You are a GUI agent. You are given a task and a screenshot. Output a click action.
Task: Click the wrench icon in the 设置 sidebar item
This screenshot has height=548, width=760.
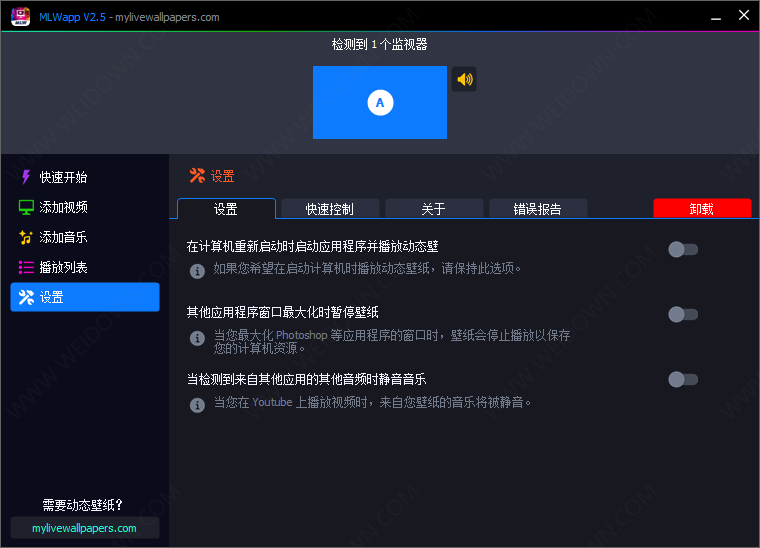point(26,297)
